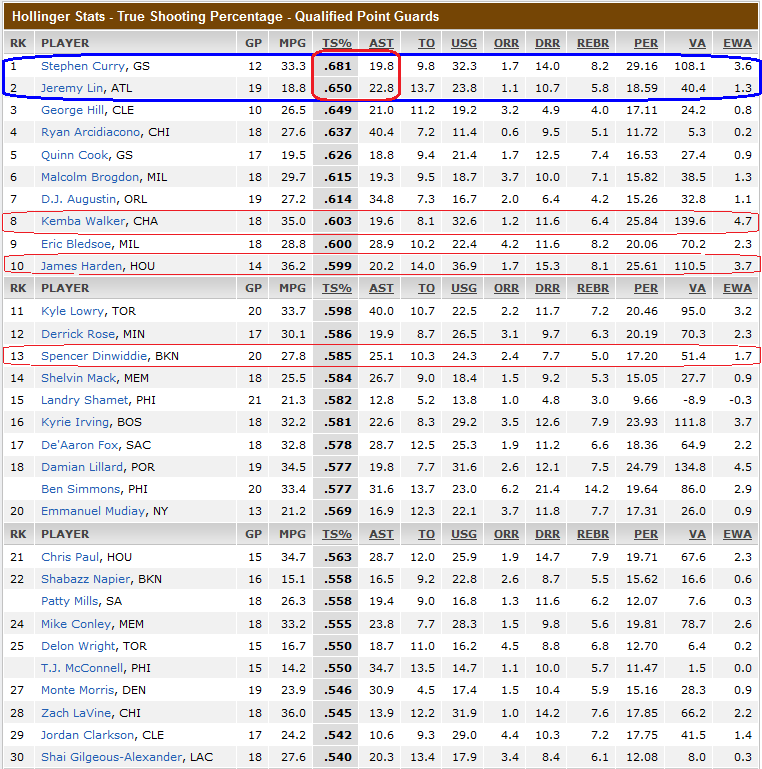Screen dimensions: 762x769
Task: Click the Jeremy Lin player link
Action: (x=74, y=88)
